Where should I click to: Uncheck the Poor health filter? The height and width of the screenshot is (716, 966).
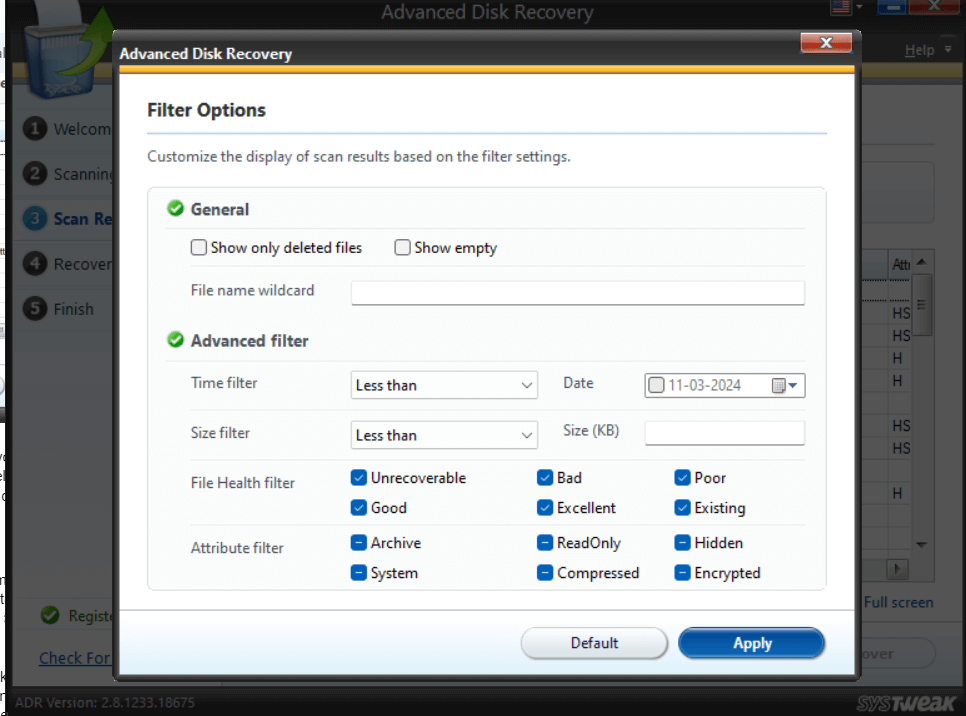pos(682,478)
